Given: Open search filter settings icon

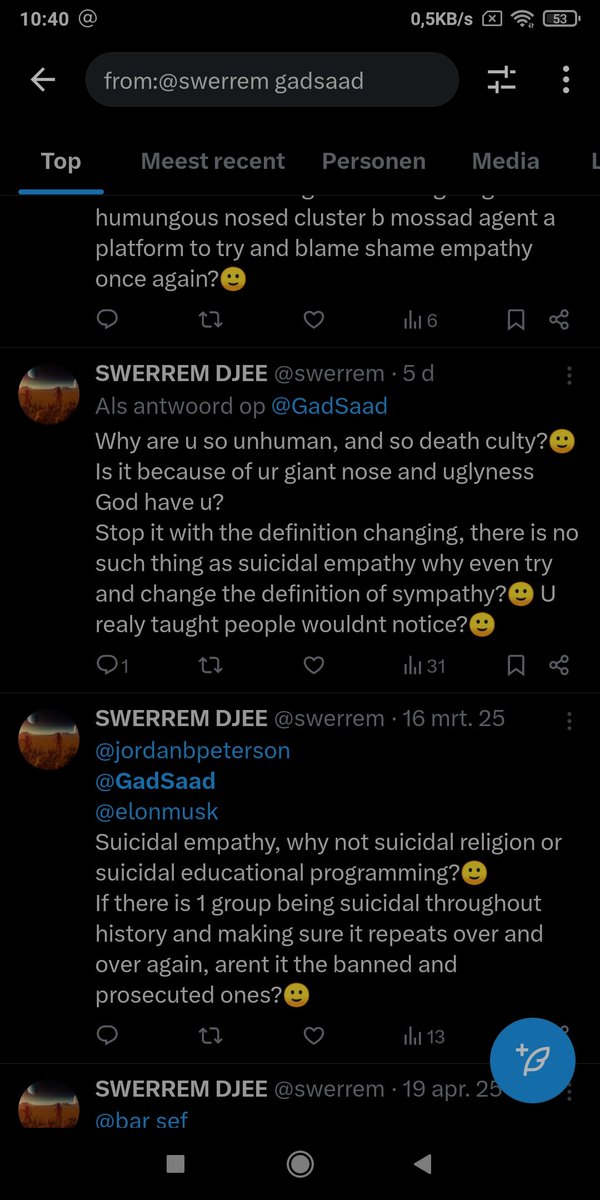Looking at the screenshot, I should [x=501, y=80].
